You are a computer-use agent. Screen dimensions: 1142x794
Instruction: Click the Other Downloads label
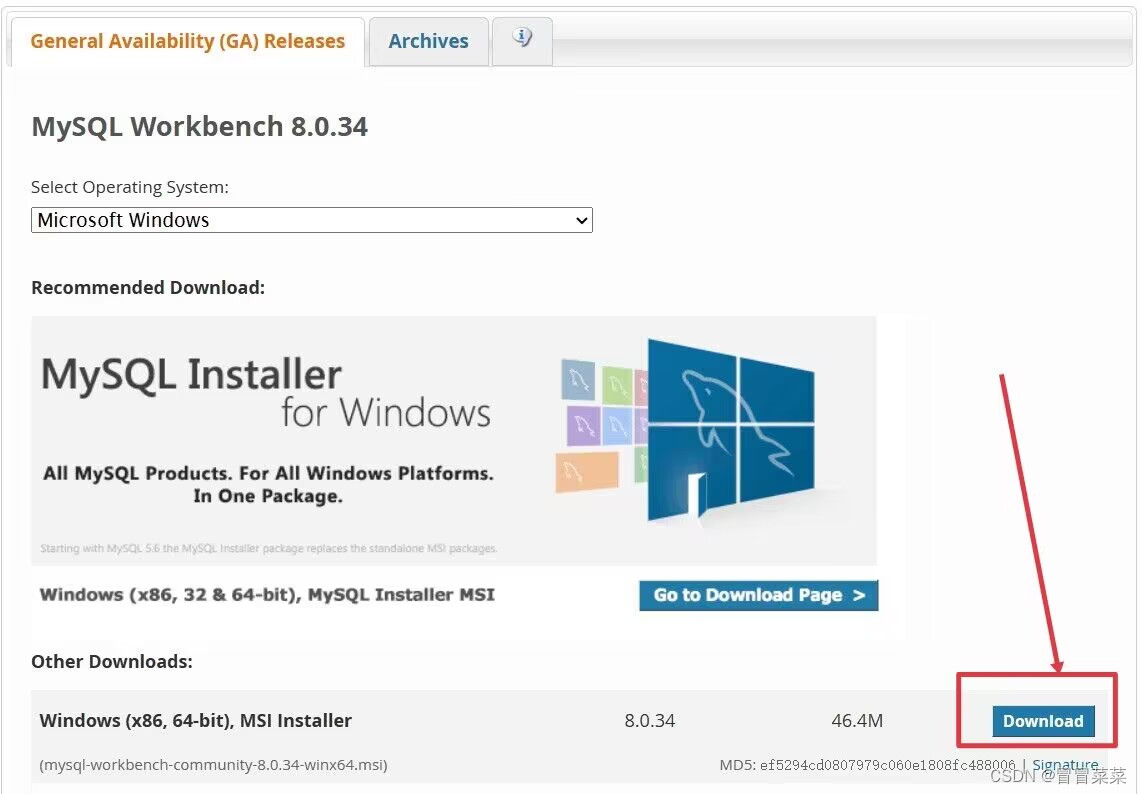coord(112,661)
